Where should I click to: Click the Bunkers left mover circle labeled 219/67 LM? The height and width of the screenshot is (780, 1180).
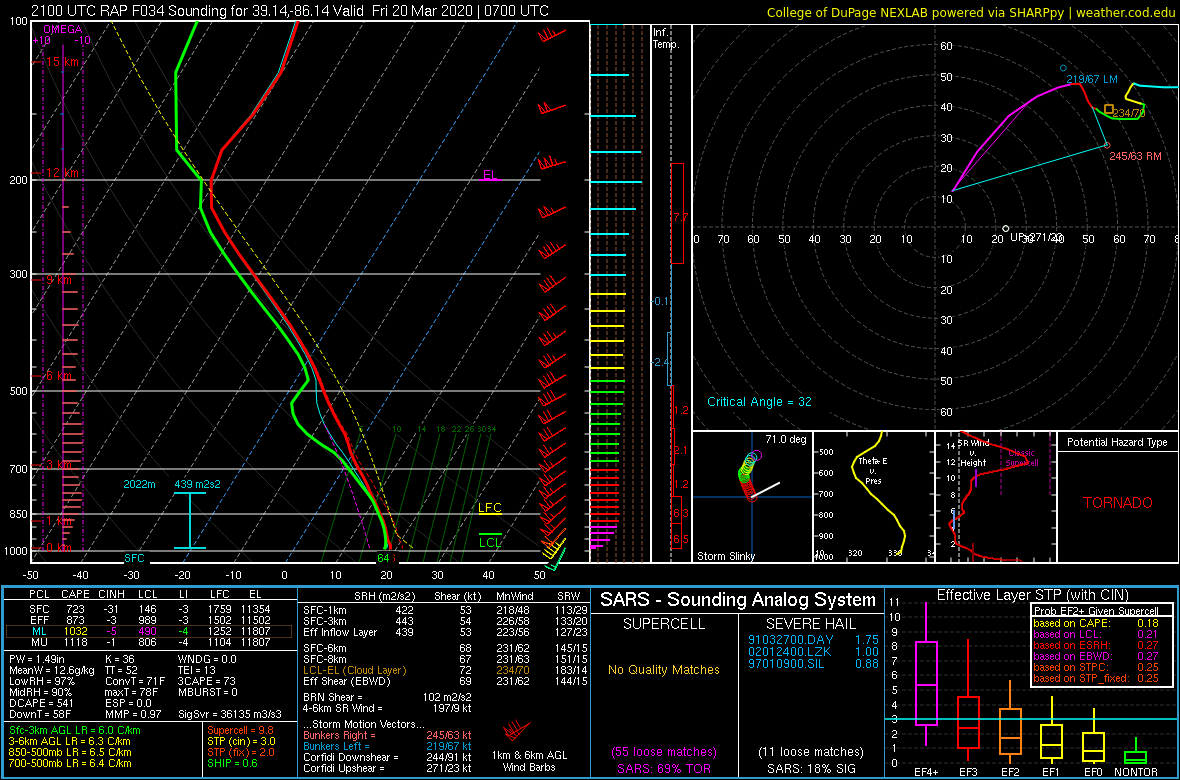tap(1063, 69)
